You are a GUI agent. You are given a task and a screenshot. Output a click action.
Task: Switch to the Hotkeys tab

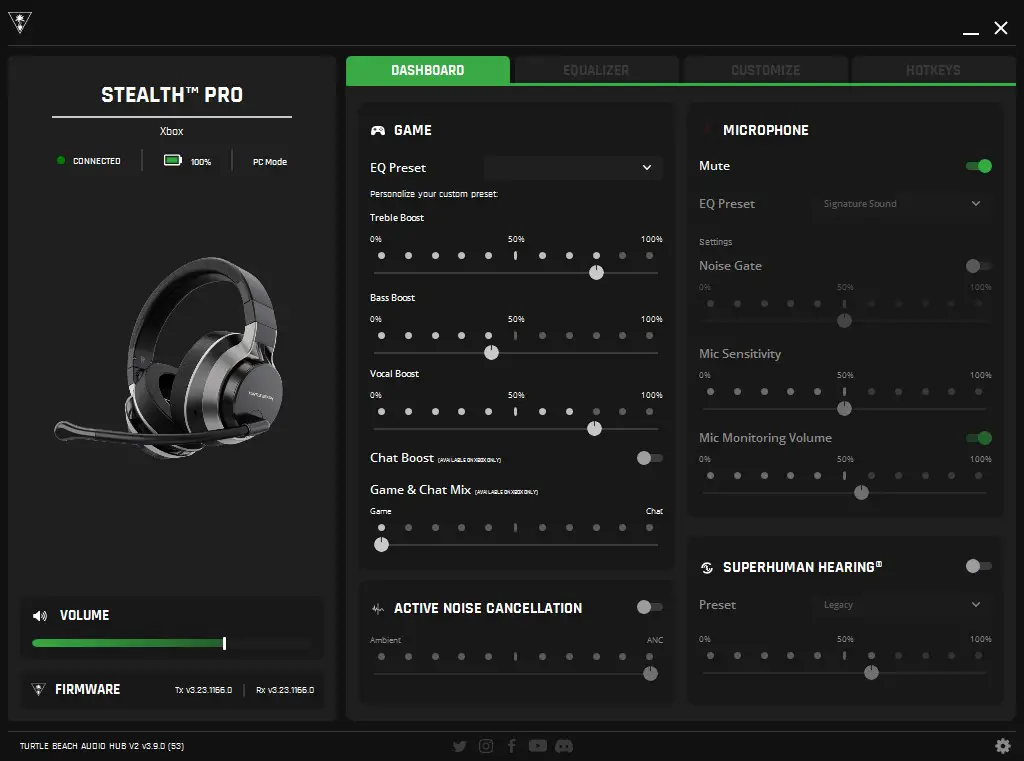(x=933, y=70)
